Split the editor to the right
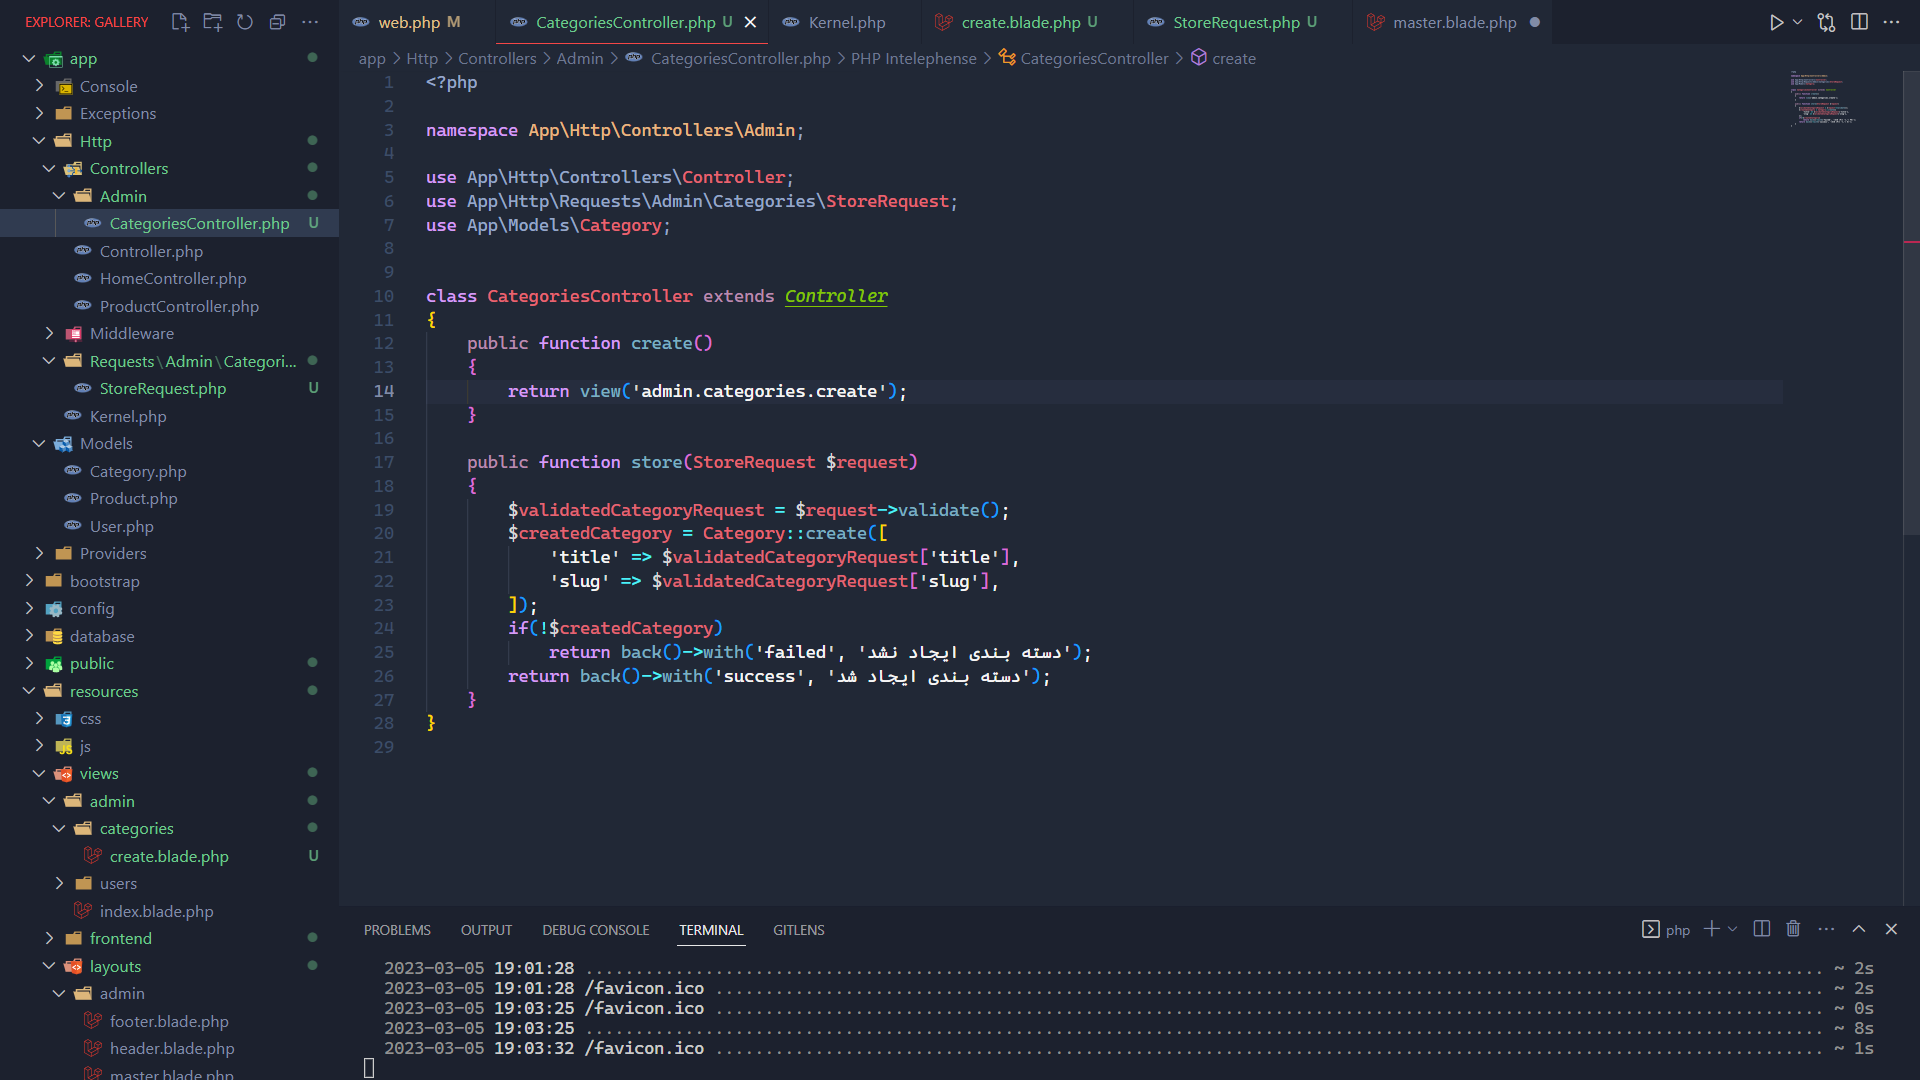The image size is (1920, 1080). [x=1859, y=22]
